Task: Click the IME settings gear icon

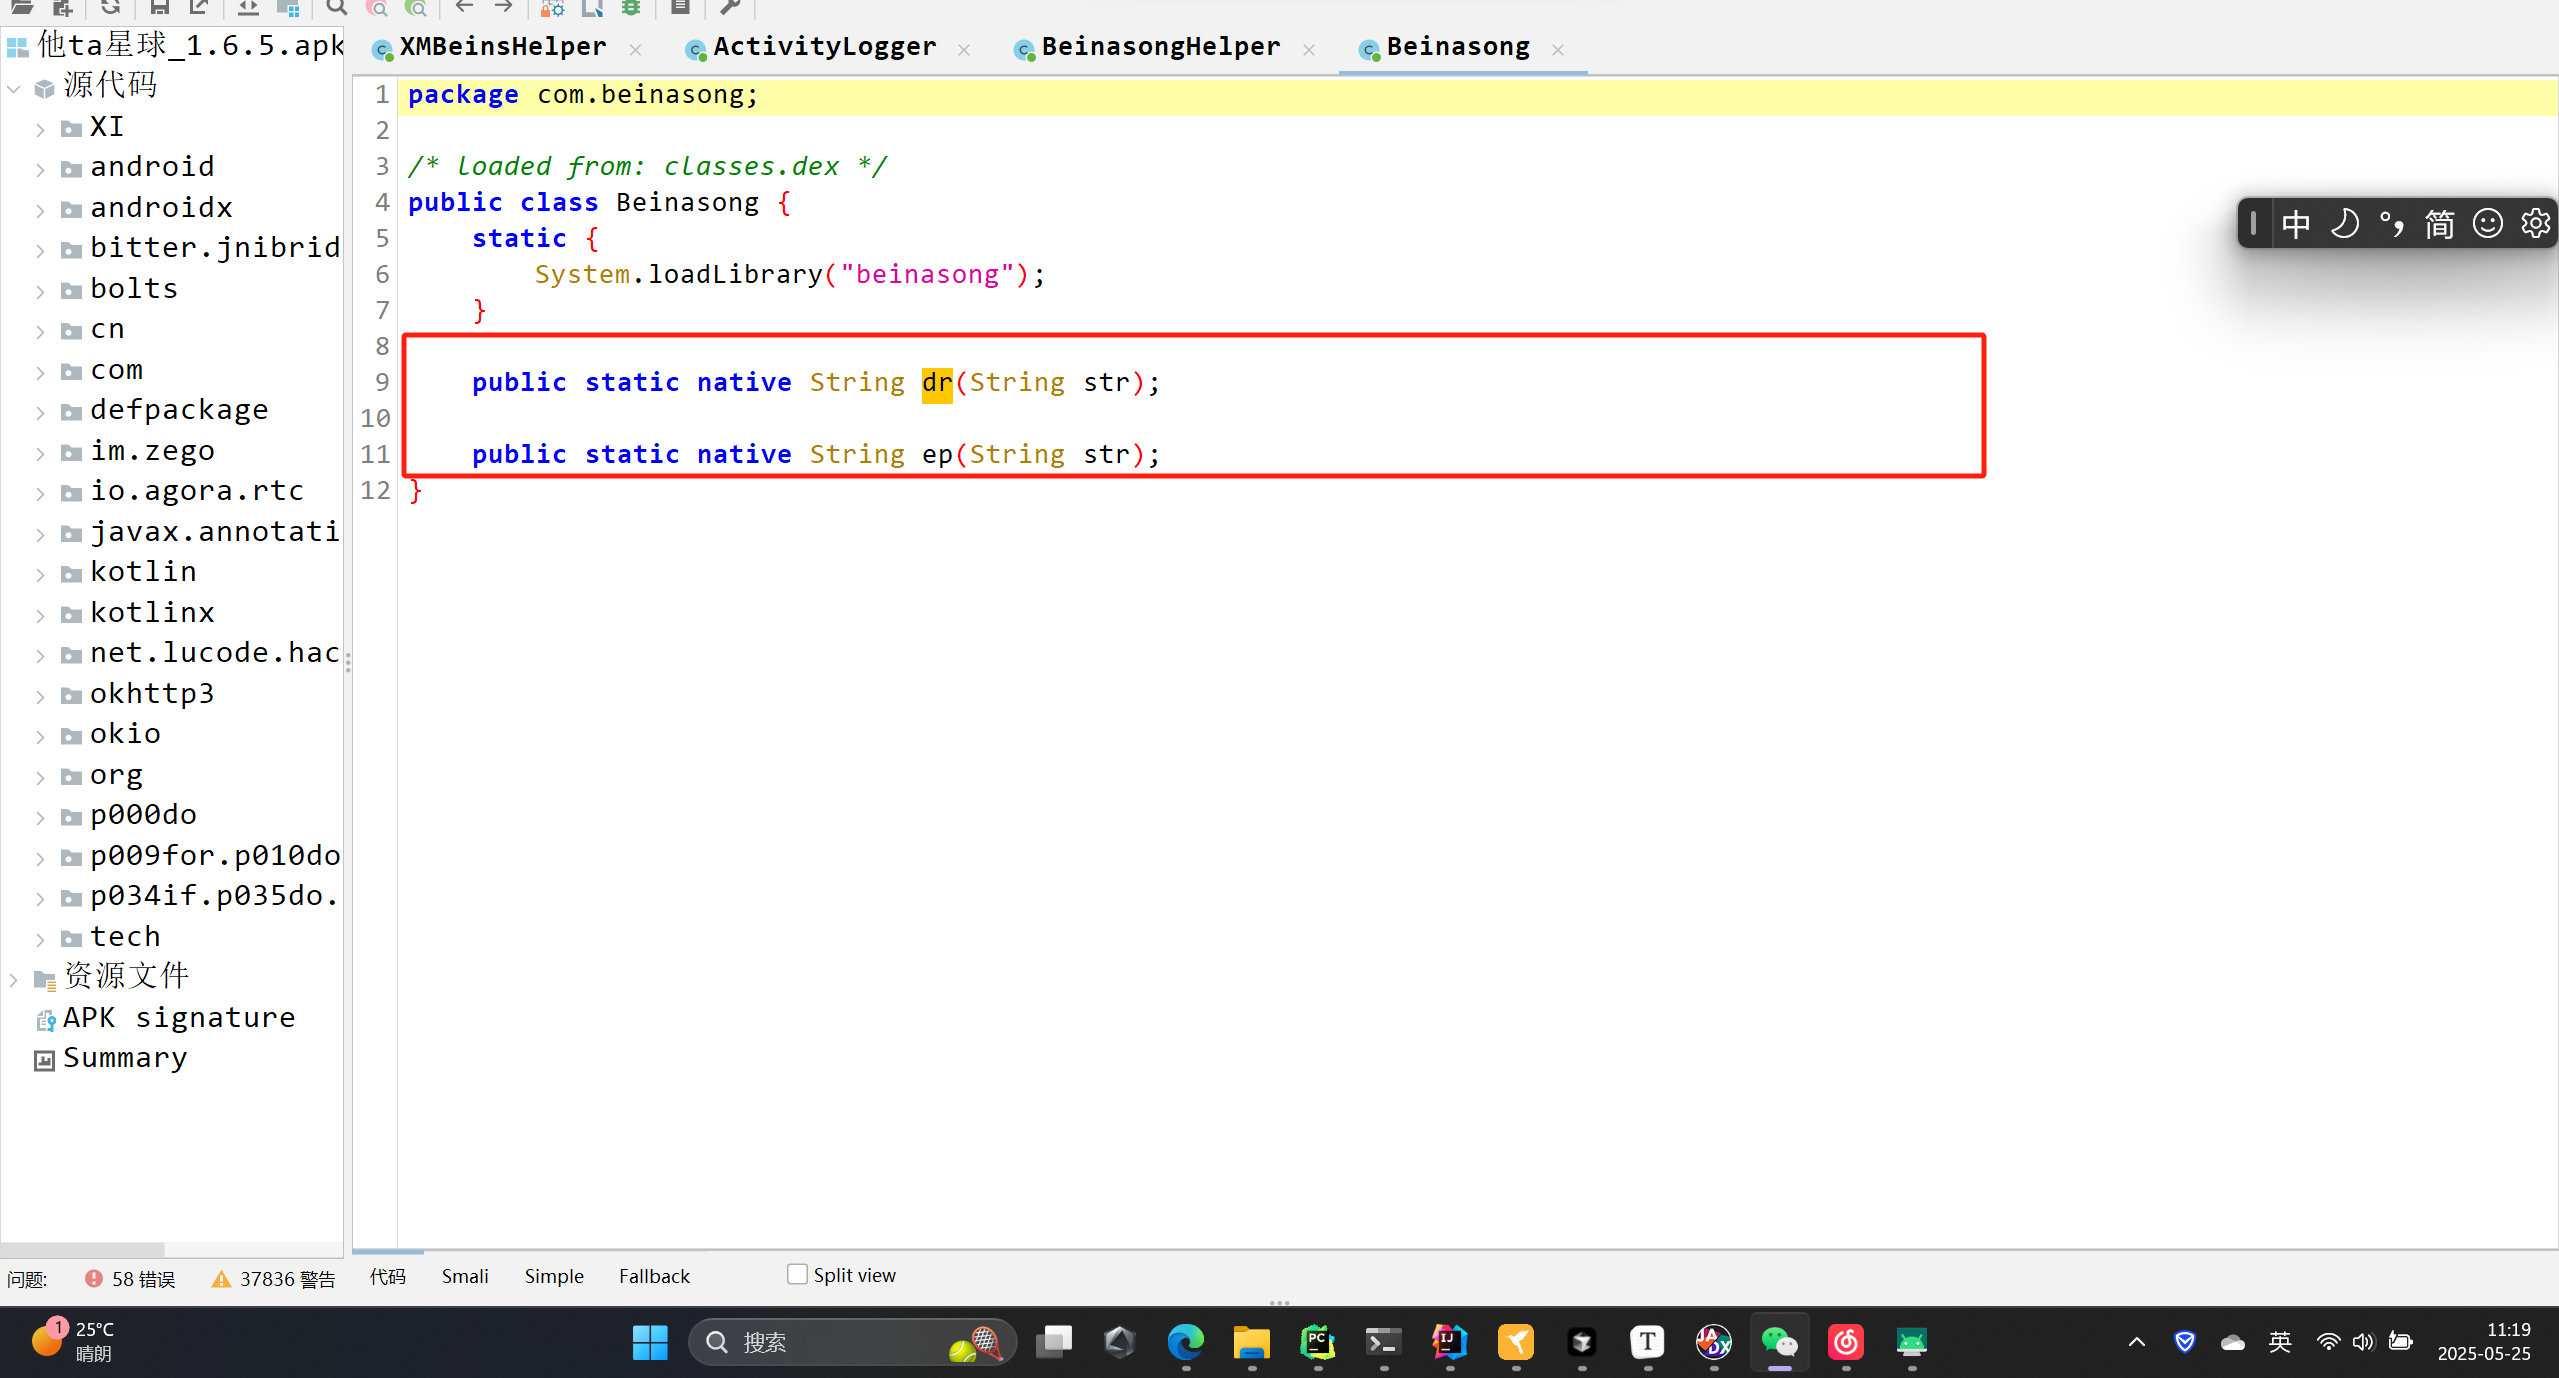Action: pyautogui.click(x=2535, y=223)
